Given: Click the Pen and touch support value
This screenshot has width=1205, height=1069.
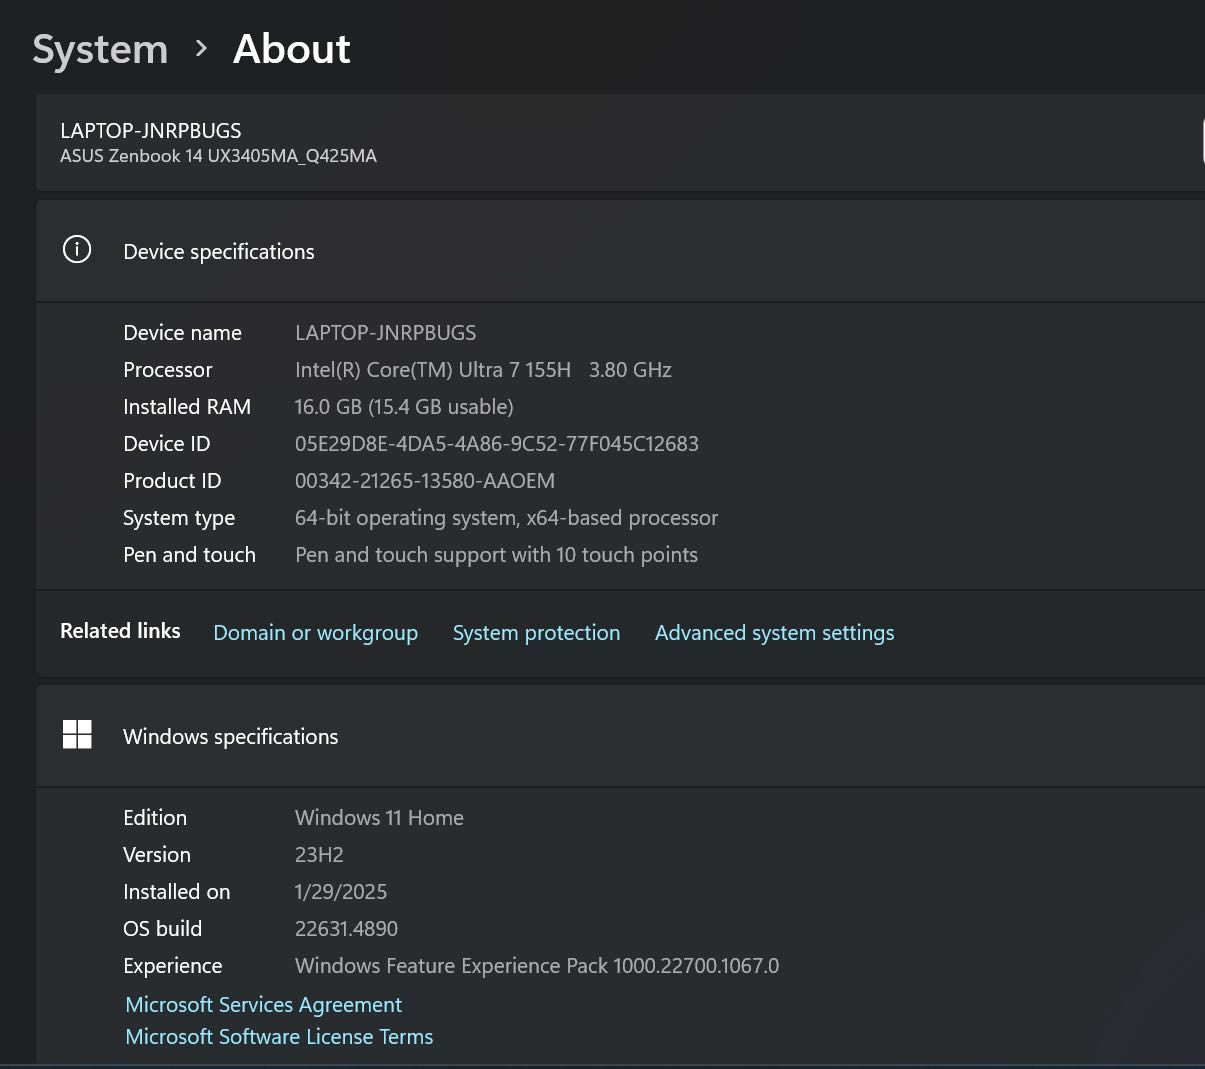Looking at the screenshot, I should pyautogui.click(x=496, y=555).
